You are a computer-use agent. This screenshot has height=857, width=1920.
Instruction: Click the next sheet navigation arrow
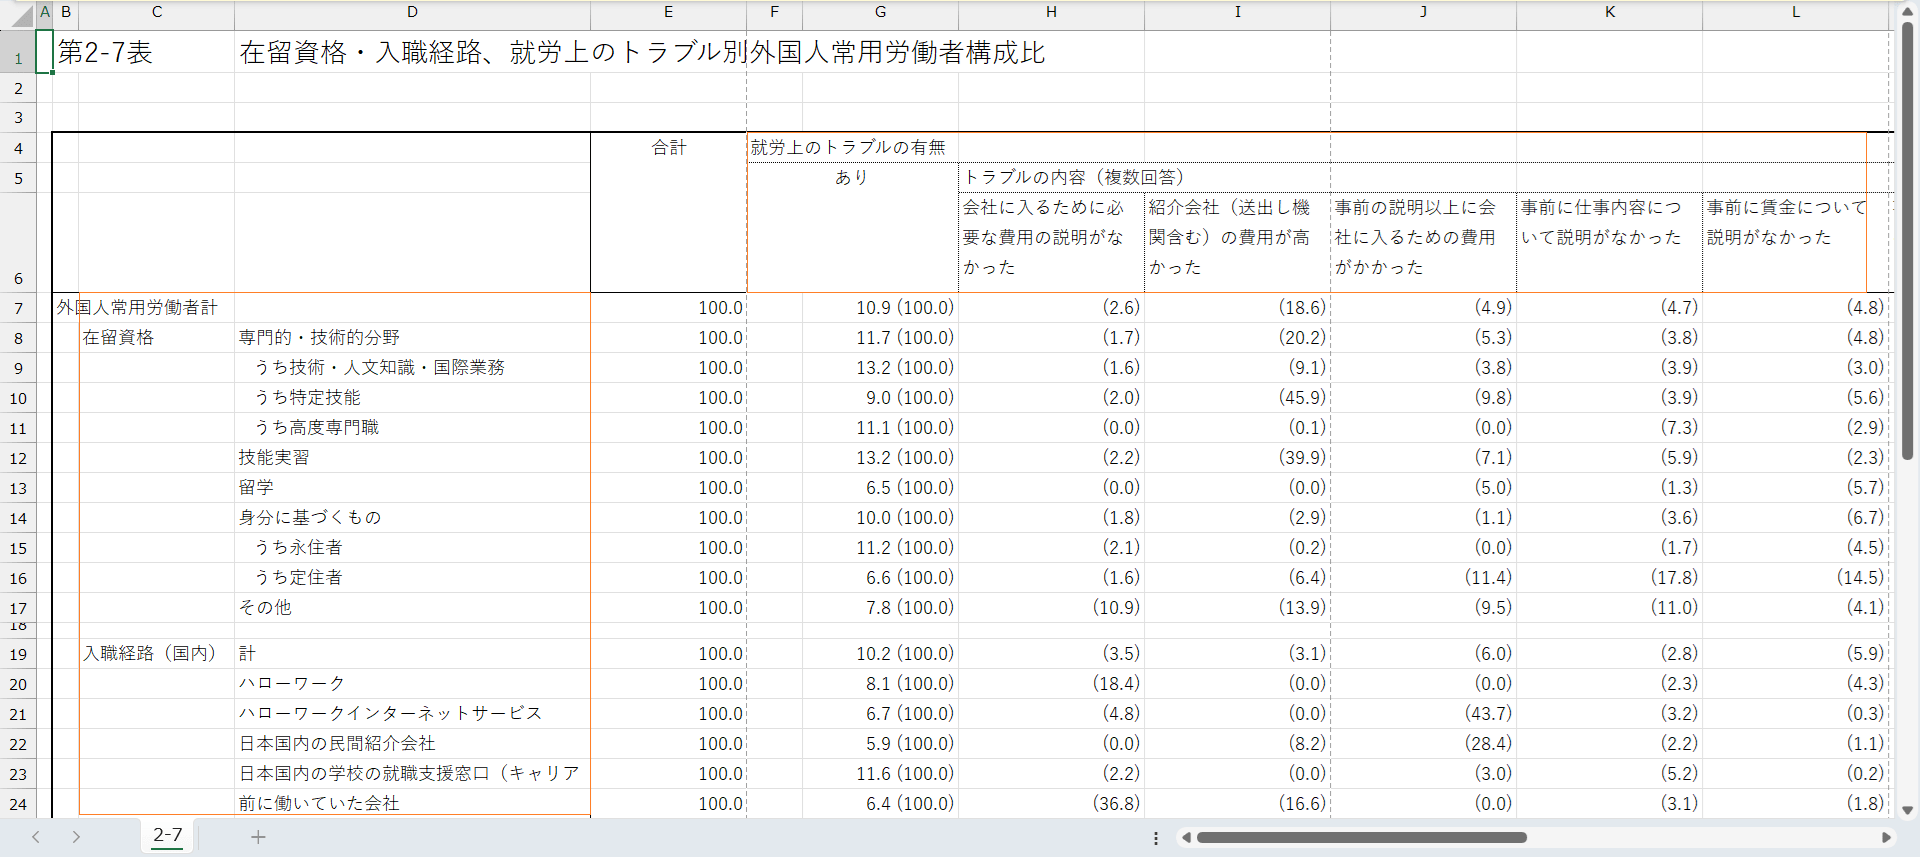coord(76,837)
